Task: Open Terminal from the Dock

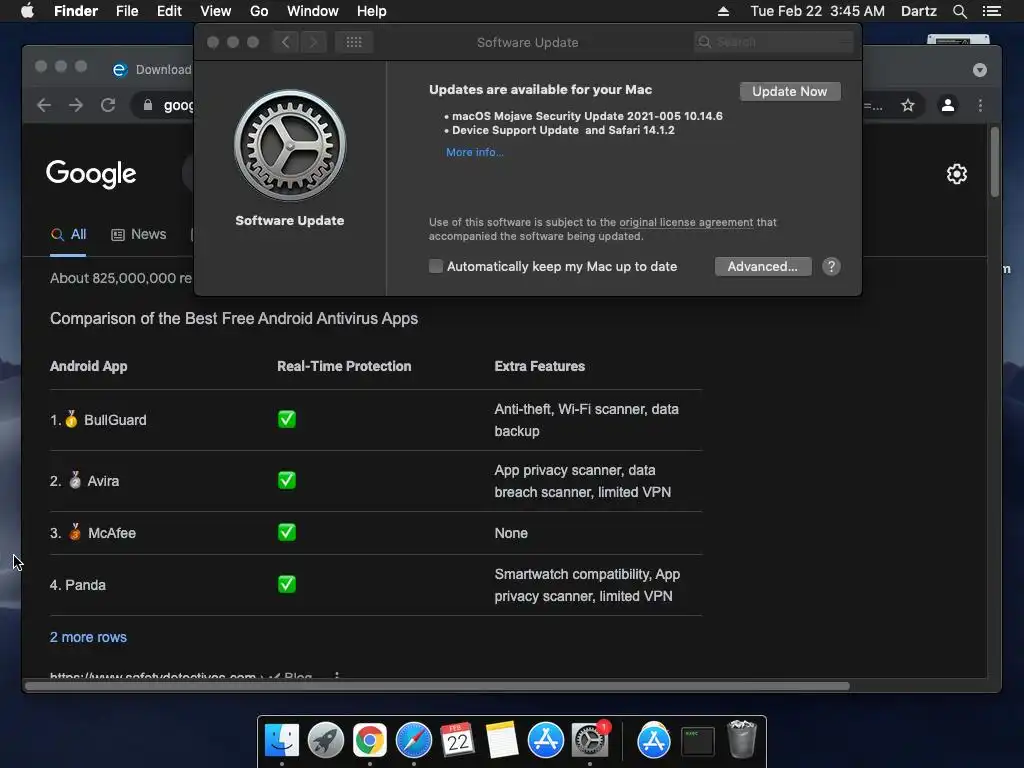Action: pos(697,742)
